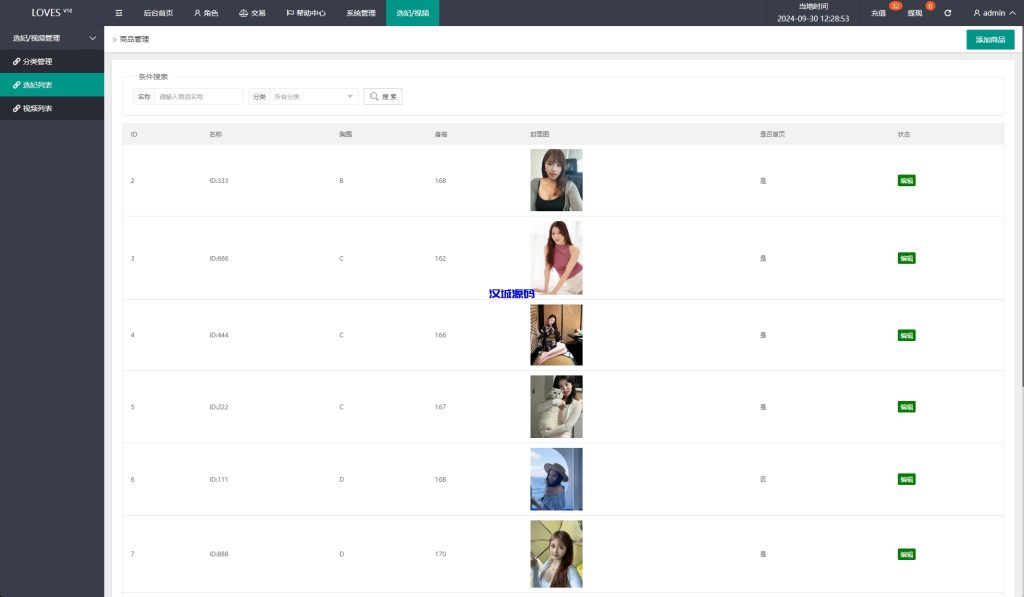Open the 交易 menu with the scale icon
Viewport: 1024px width, 597px height.
pyautogui.click(x=252, y=13)
